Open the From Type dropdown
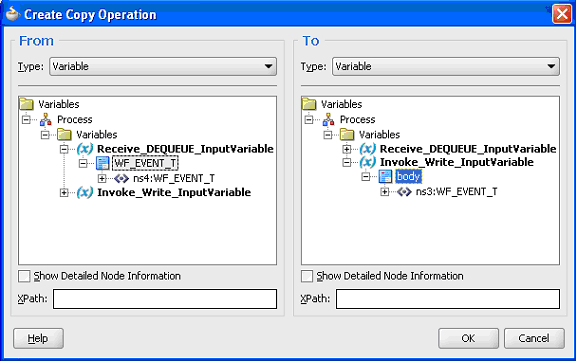Viewport: 576px width, 361px height. tap(163, 66)
